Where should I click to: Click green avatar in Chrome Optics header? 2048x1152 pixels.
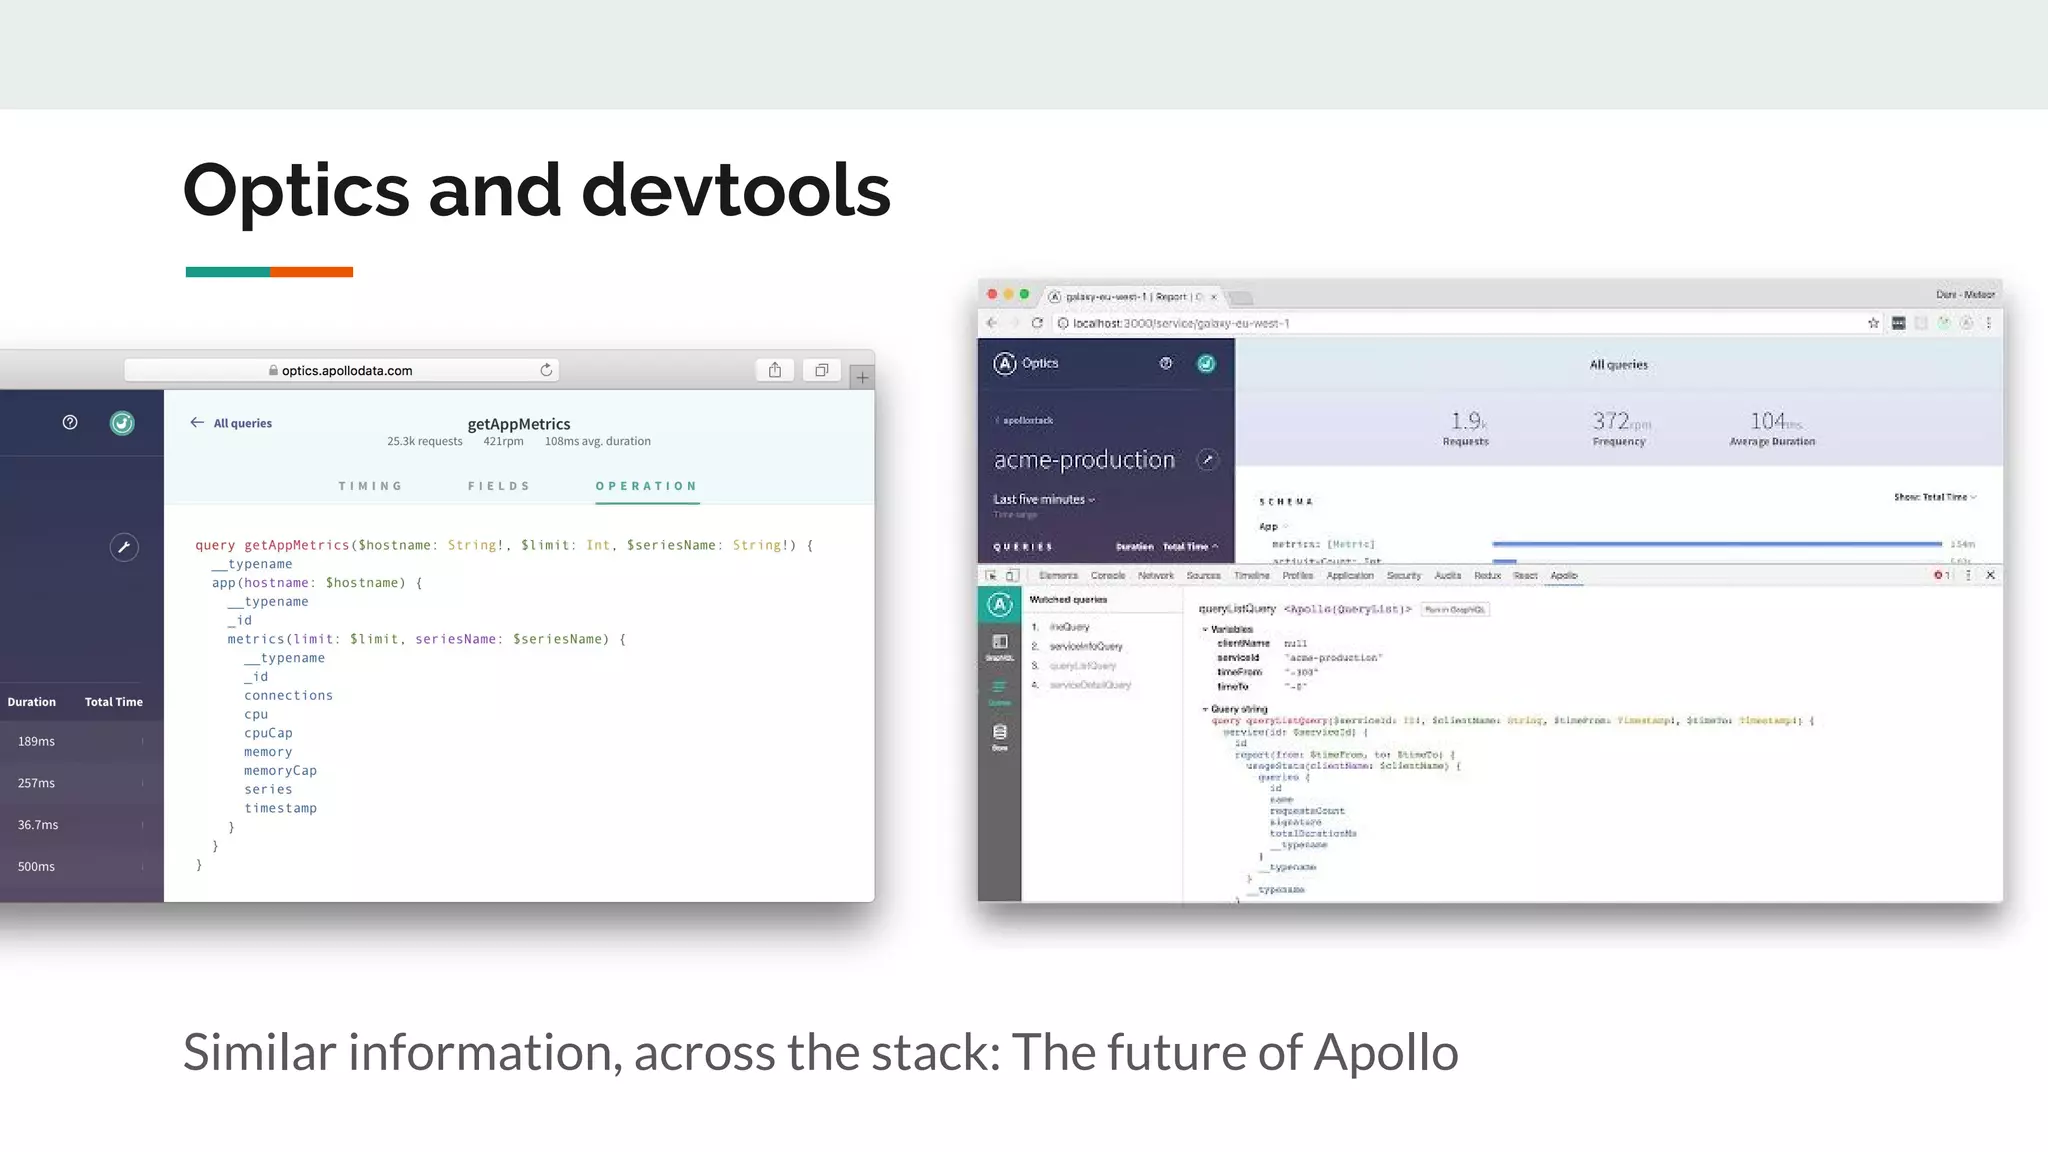pyautogui.click(x=1207, y=363)
